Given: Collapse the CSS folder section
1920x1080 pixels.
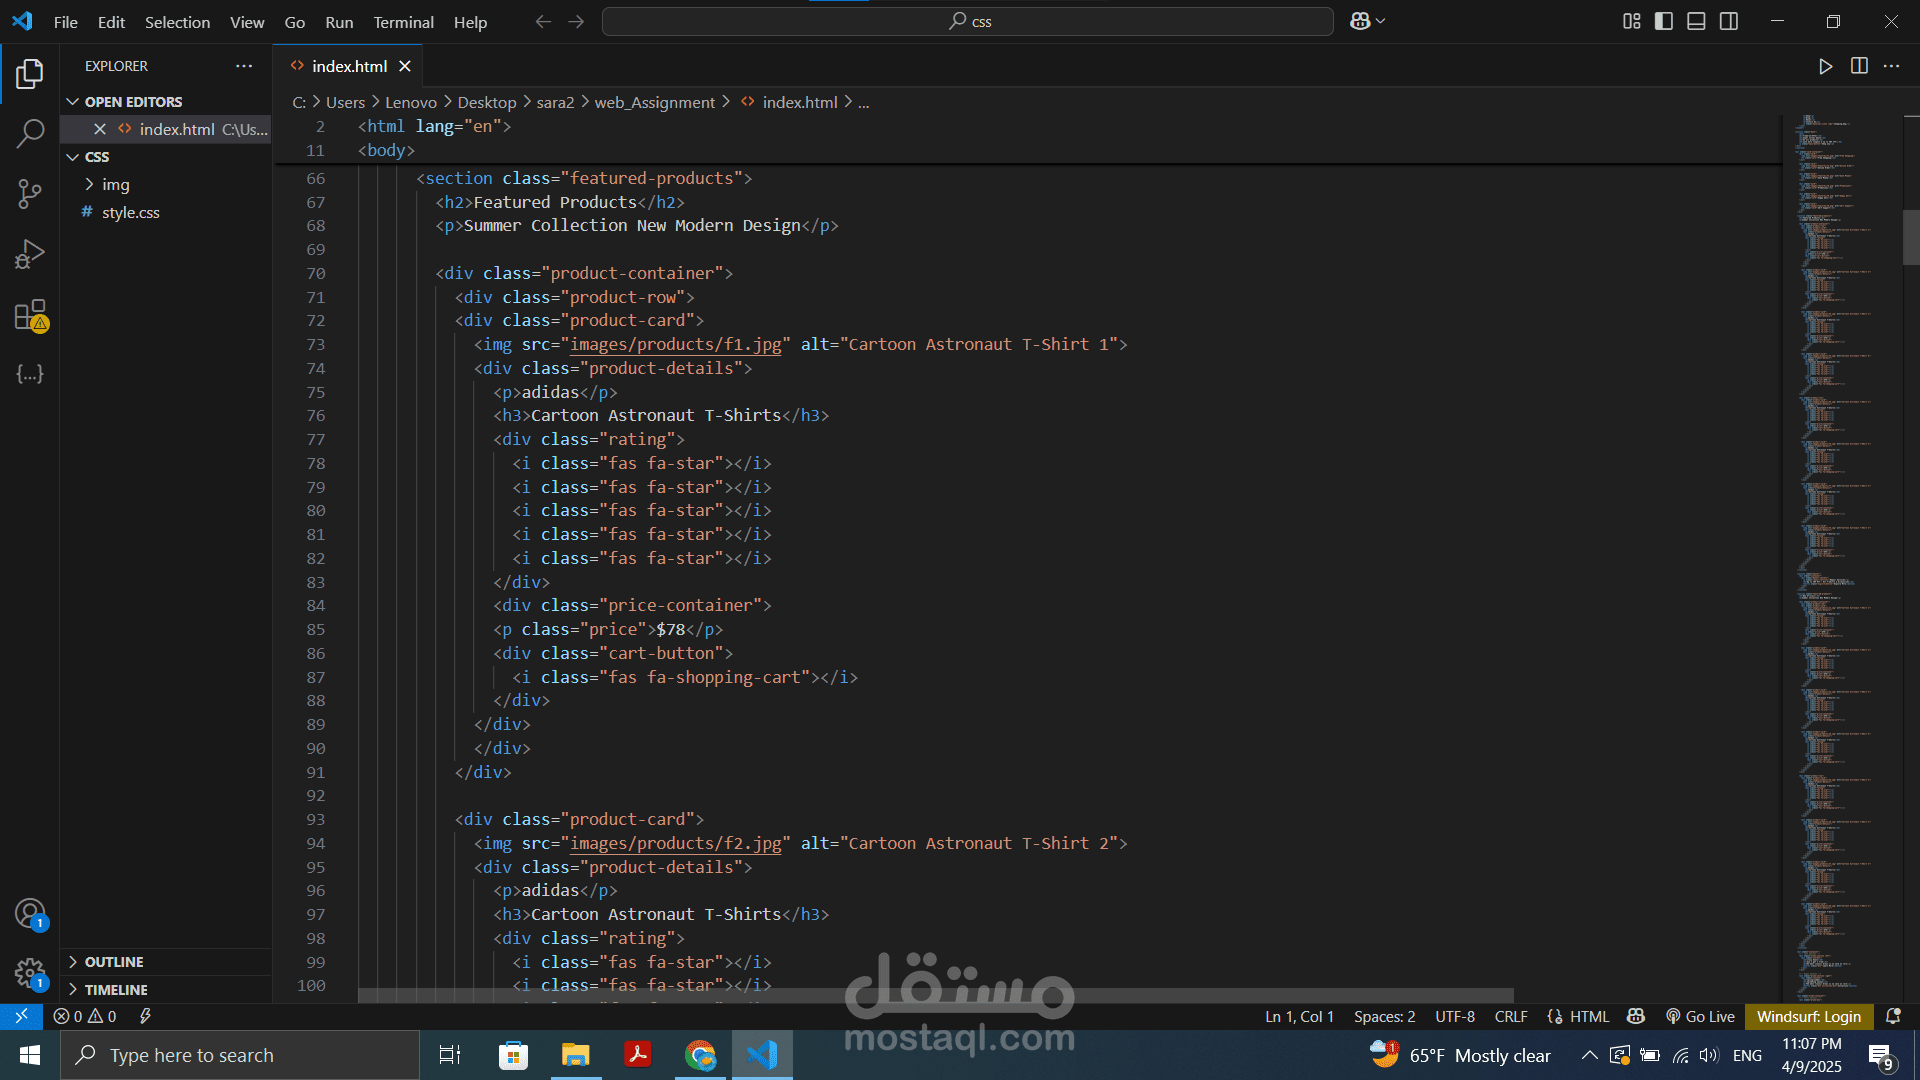Looking at the screenshot, I should click(165, 157).
